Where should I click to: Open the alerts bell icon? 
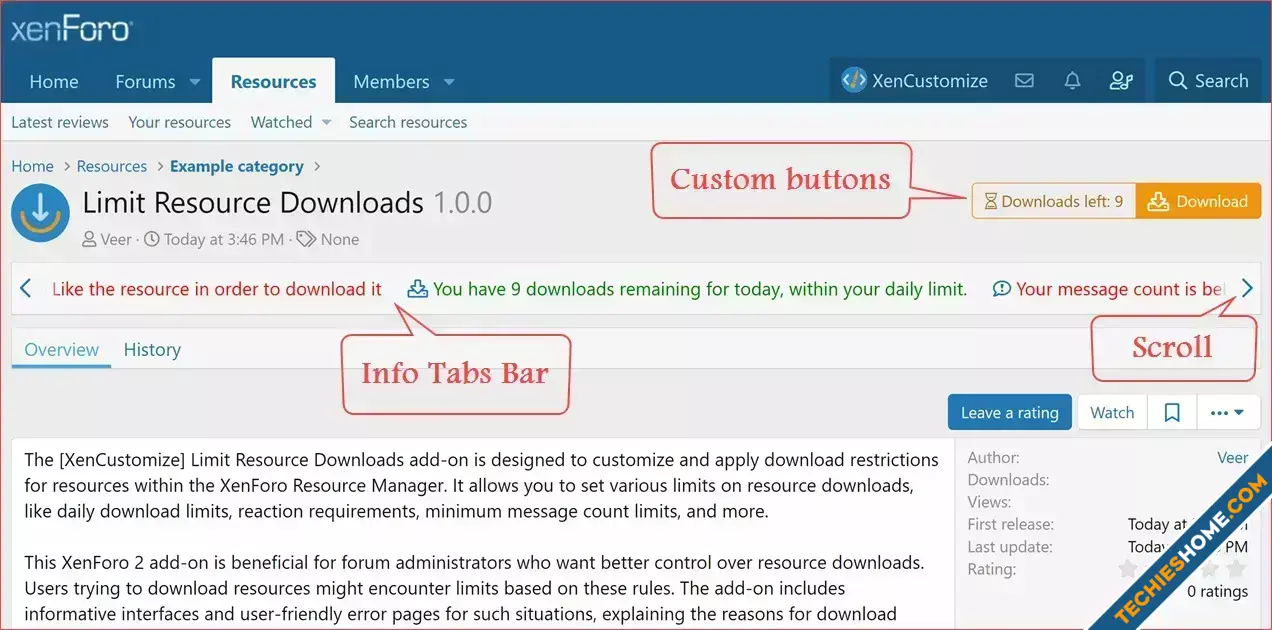tap(1072, 81)
